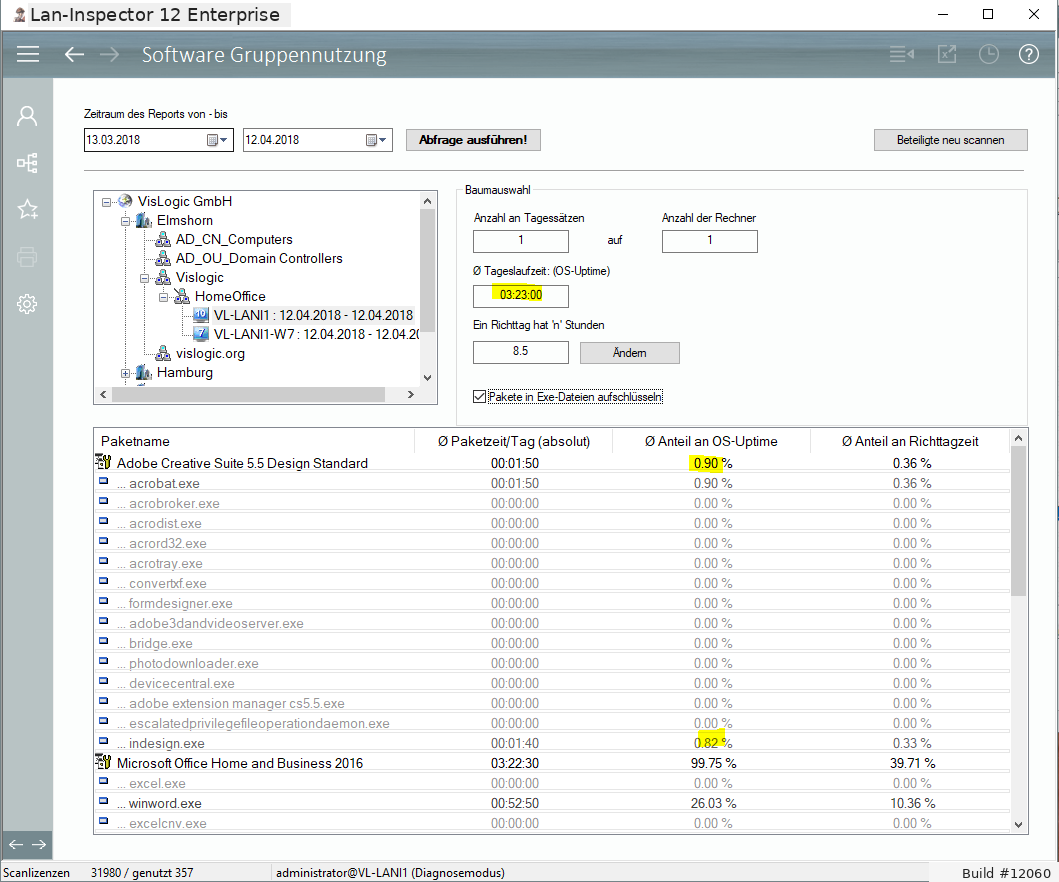Click sidebar bottom right arrow
Screen dimensions: 1059x882
(x=39, y=844)
